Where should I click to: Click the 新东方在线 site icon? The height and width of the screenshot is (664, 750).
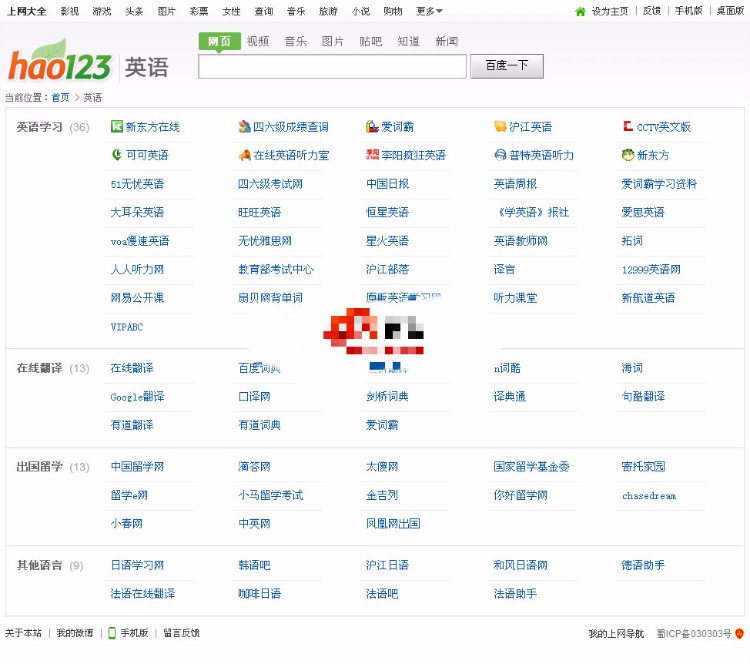116,126
